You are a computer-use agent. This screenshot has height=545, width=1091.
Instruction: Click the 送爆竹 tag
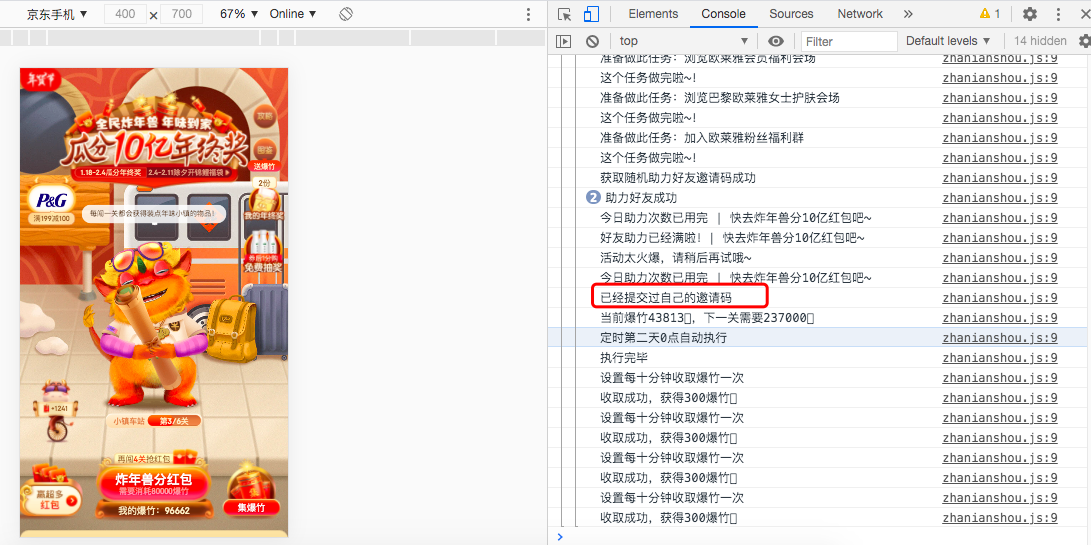pos(264,166)
